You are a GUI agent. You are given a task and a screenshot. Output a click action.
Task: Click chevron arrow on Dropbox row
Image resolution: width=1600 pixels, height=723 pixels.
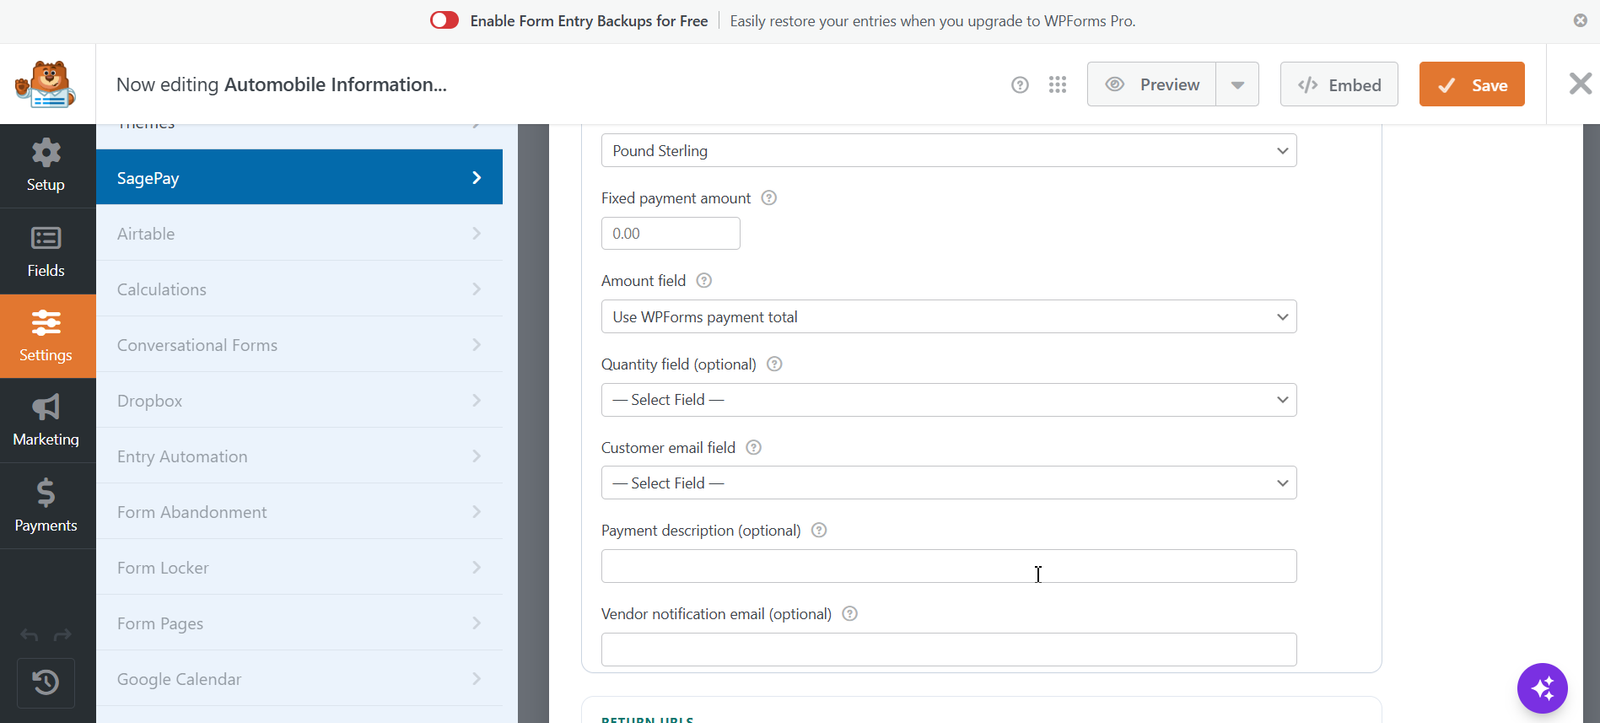pyautogui.click(x=477, y=400)
